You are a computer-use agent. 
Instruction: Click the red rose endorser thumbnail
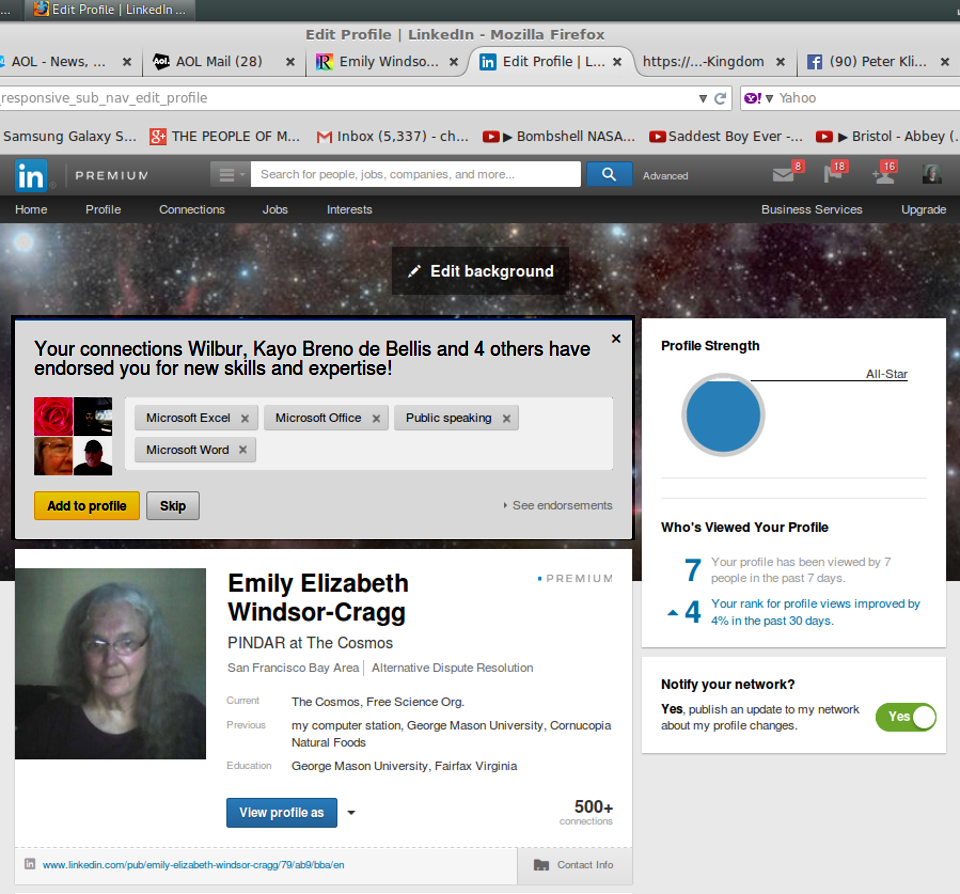[53, 416]
